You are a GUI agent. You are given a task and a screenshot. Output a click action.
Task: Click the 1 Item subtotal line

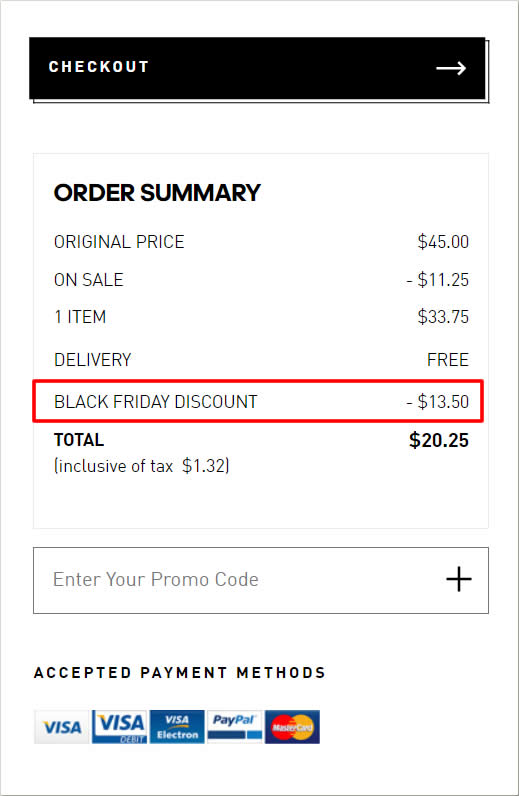[x=261, y=317]
